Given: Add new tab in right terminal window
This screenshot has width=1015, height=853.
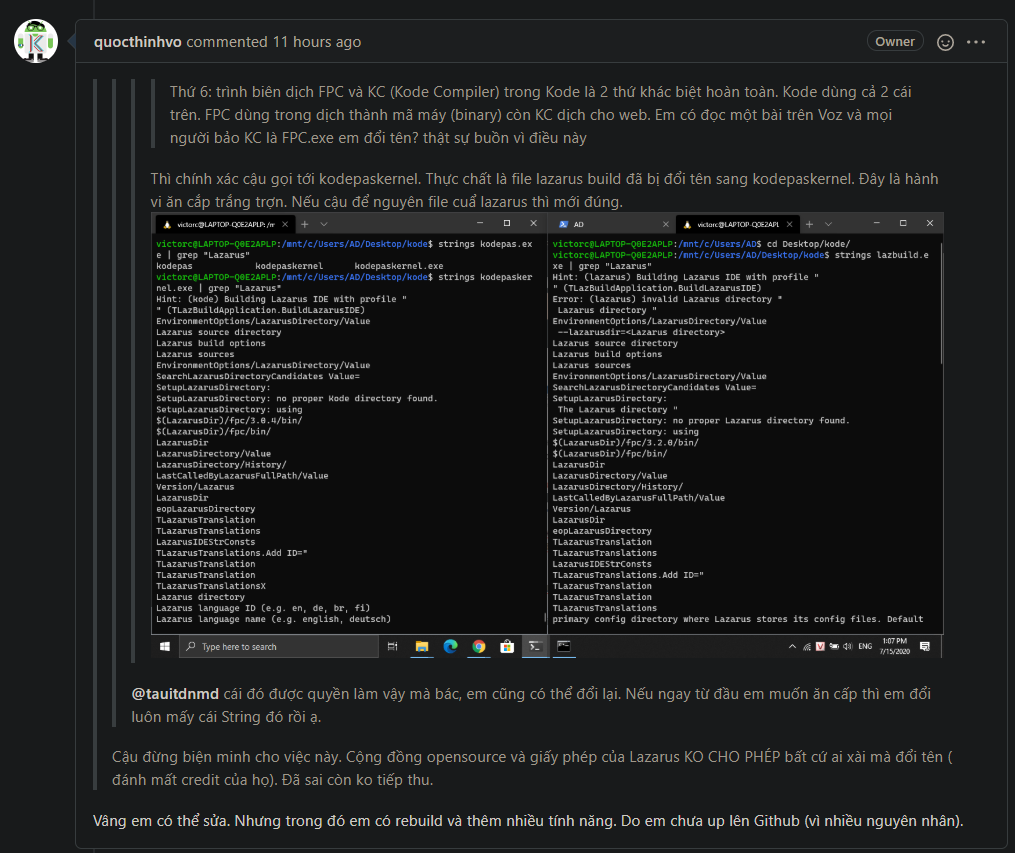Looking at the screenshot, I should tap(809, 224).
